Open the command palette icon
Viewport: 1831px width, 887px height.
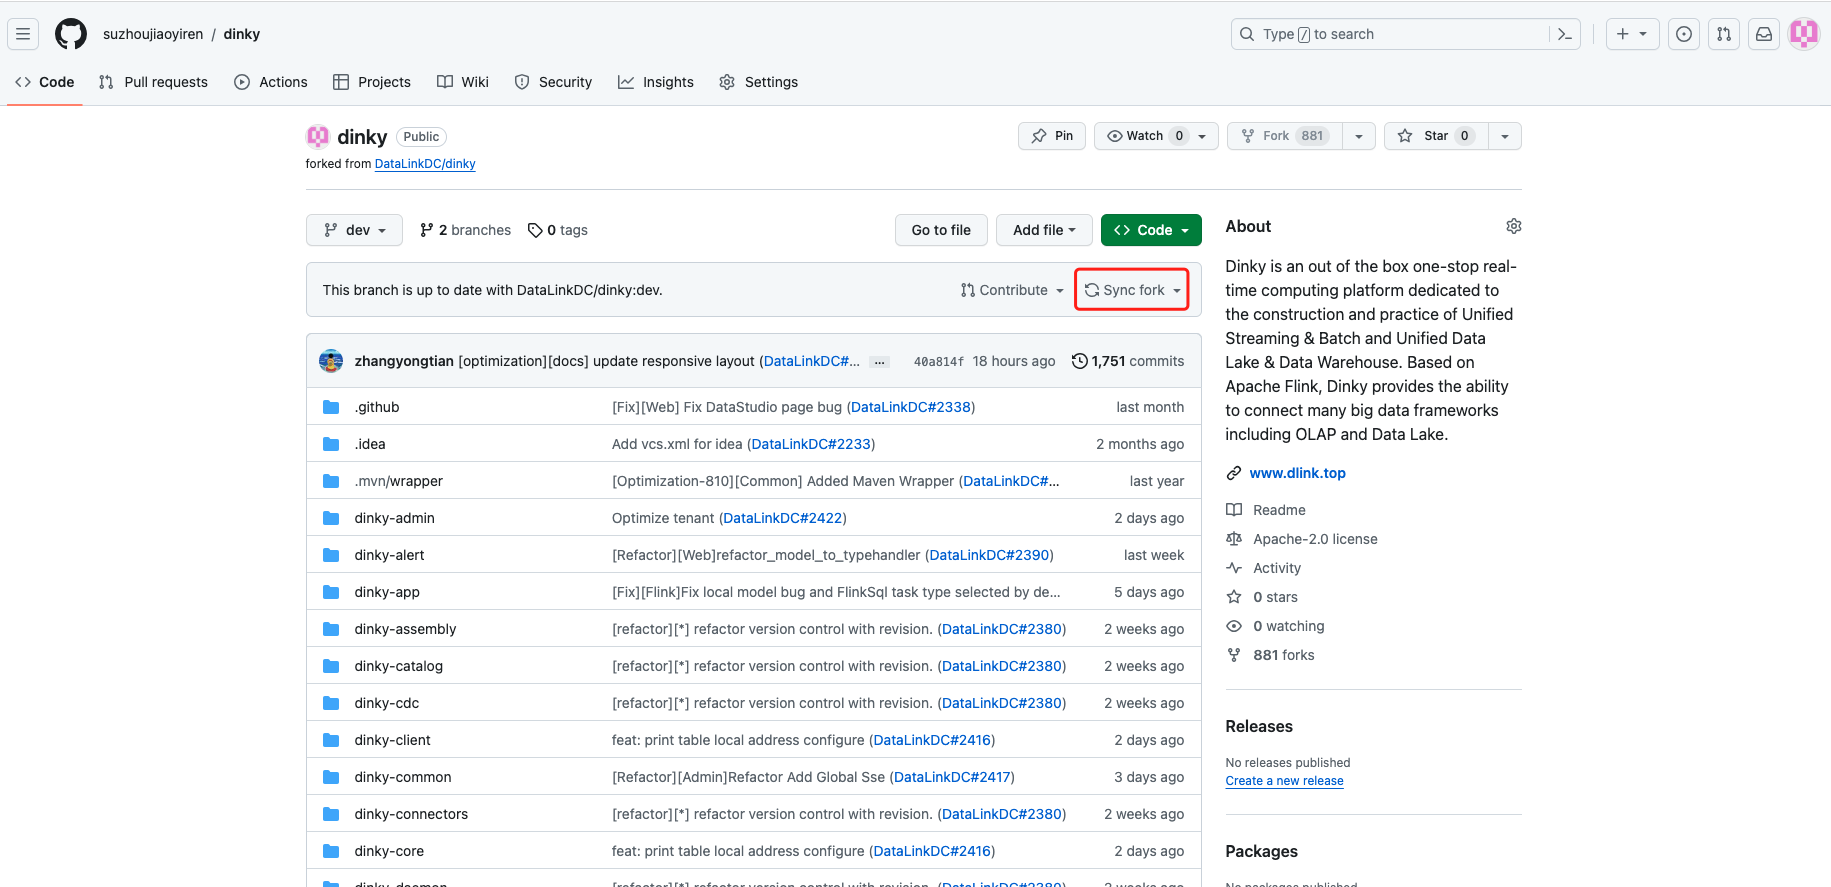pyautogui.click(x=1565, y=34)
